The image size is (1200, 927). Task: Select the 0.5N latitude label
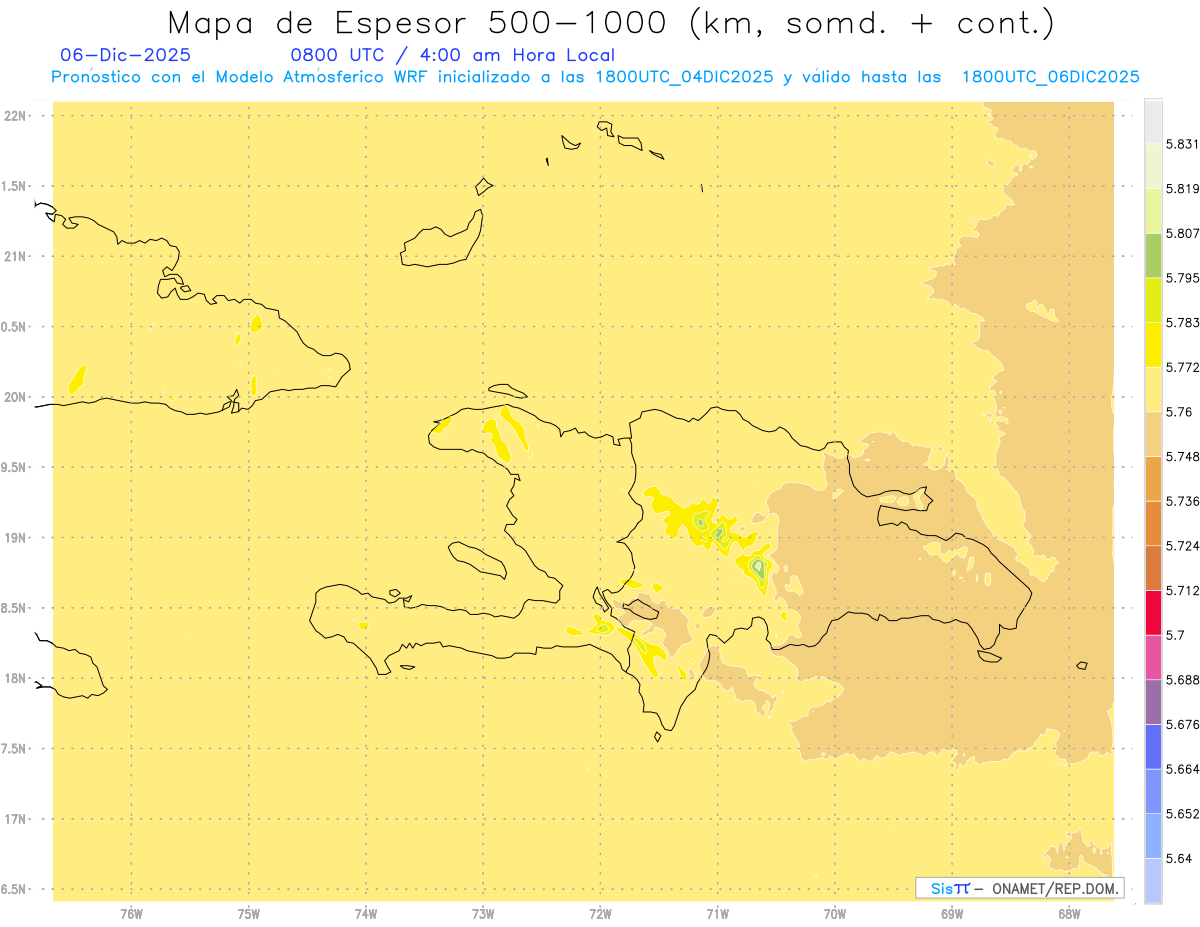click(x=15, y=327)
